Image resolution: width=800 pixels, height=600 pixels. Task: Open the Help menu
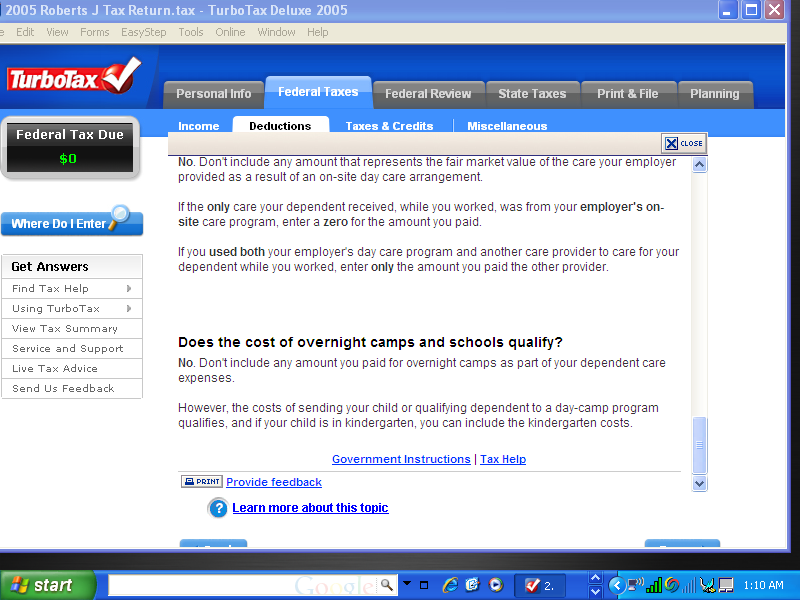click(x=317, y=32)
